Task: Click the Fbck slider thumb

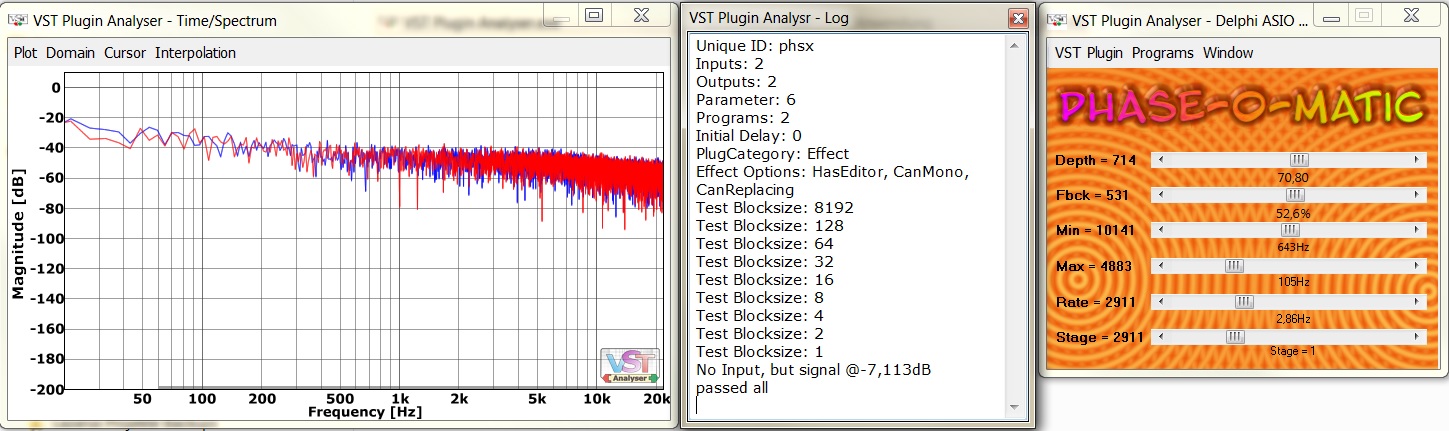Action: pyautogui.click(x=1295, y=194)
